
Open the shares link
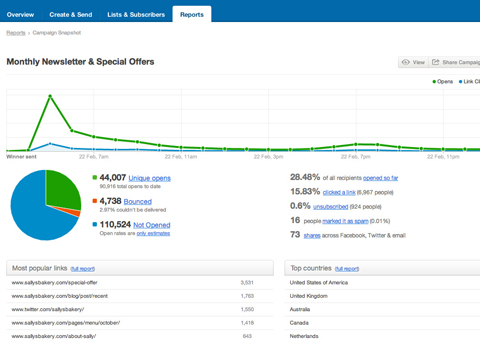[x=312, y=236]
